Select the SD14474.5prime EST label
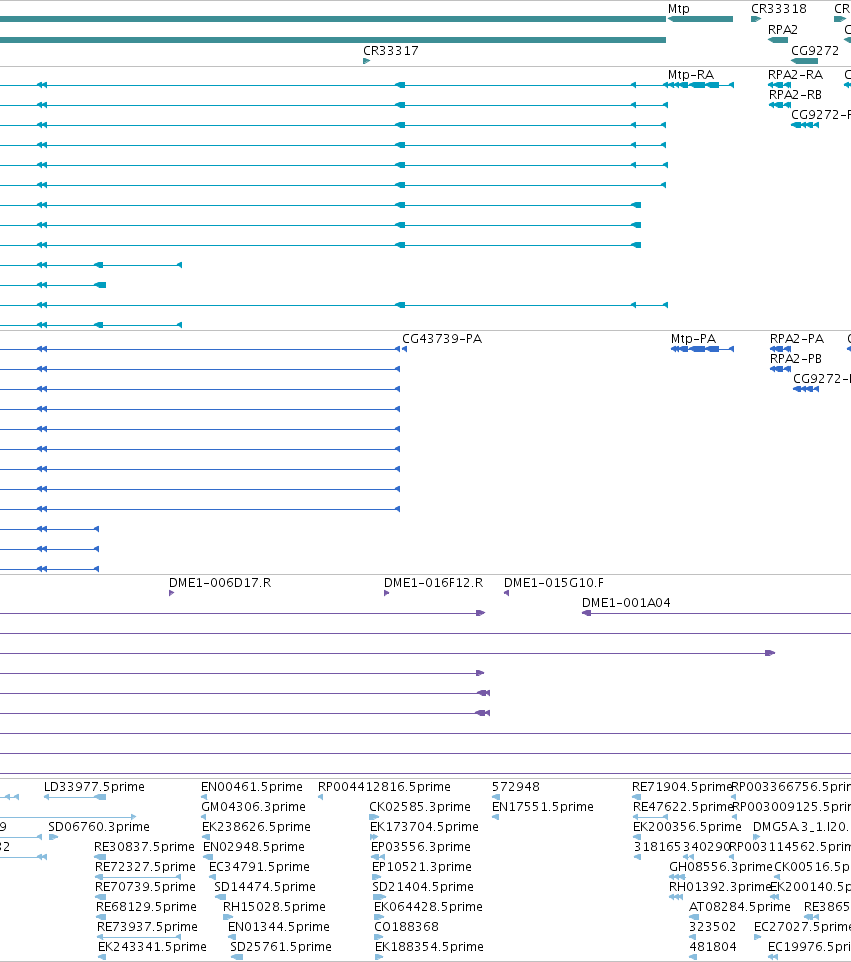Viewport: 851px width, 962px height. click(264, 887)
